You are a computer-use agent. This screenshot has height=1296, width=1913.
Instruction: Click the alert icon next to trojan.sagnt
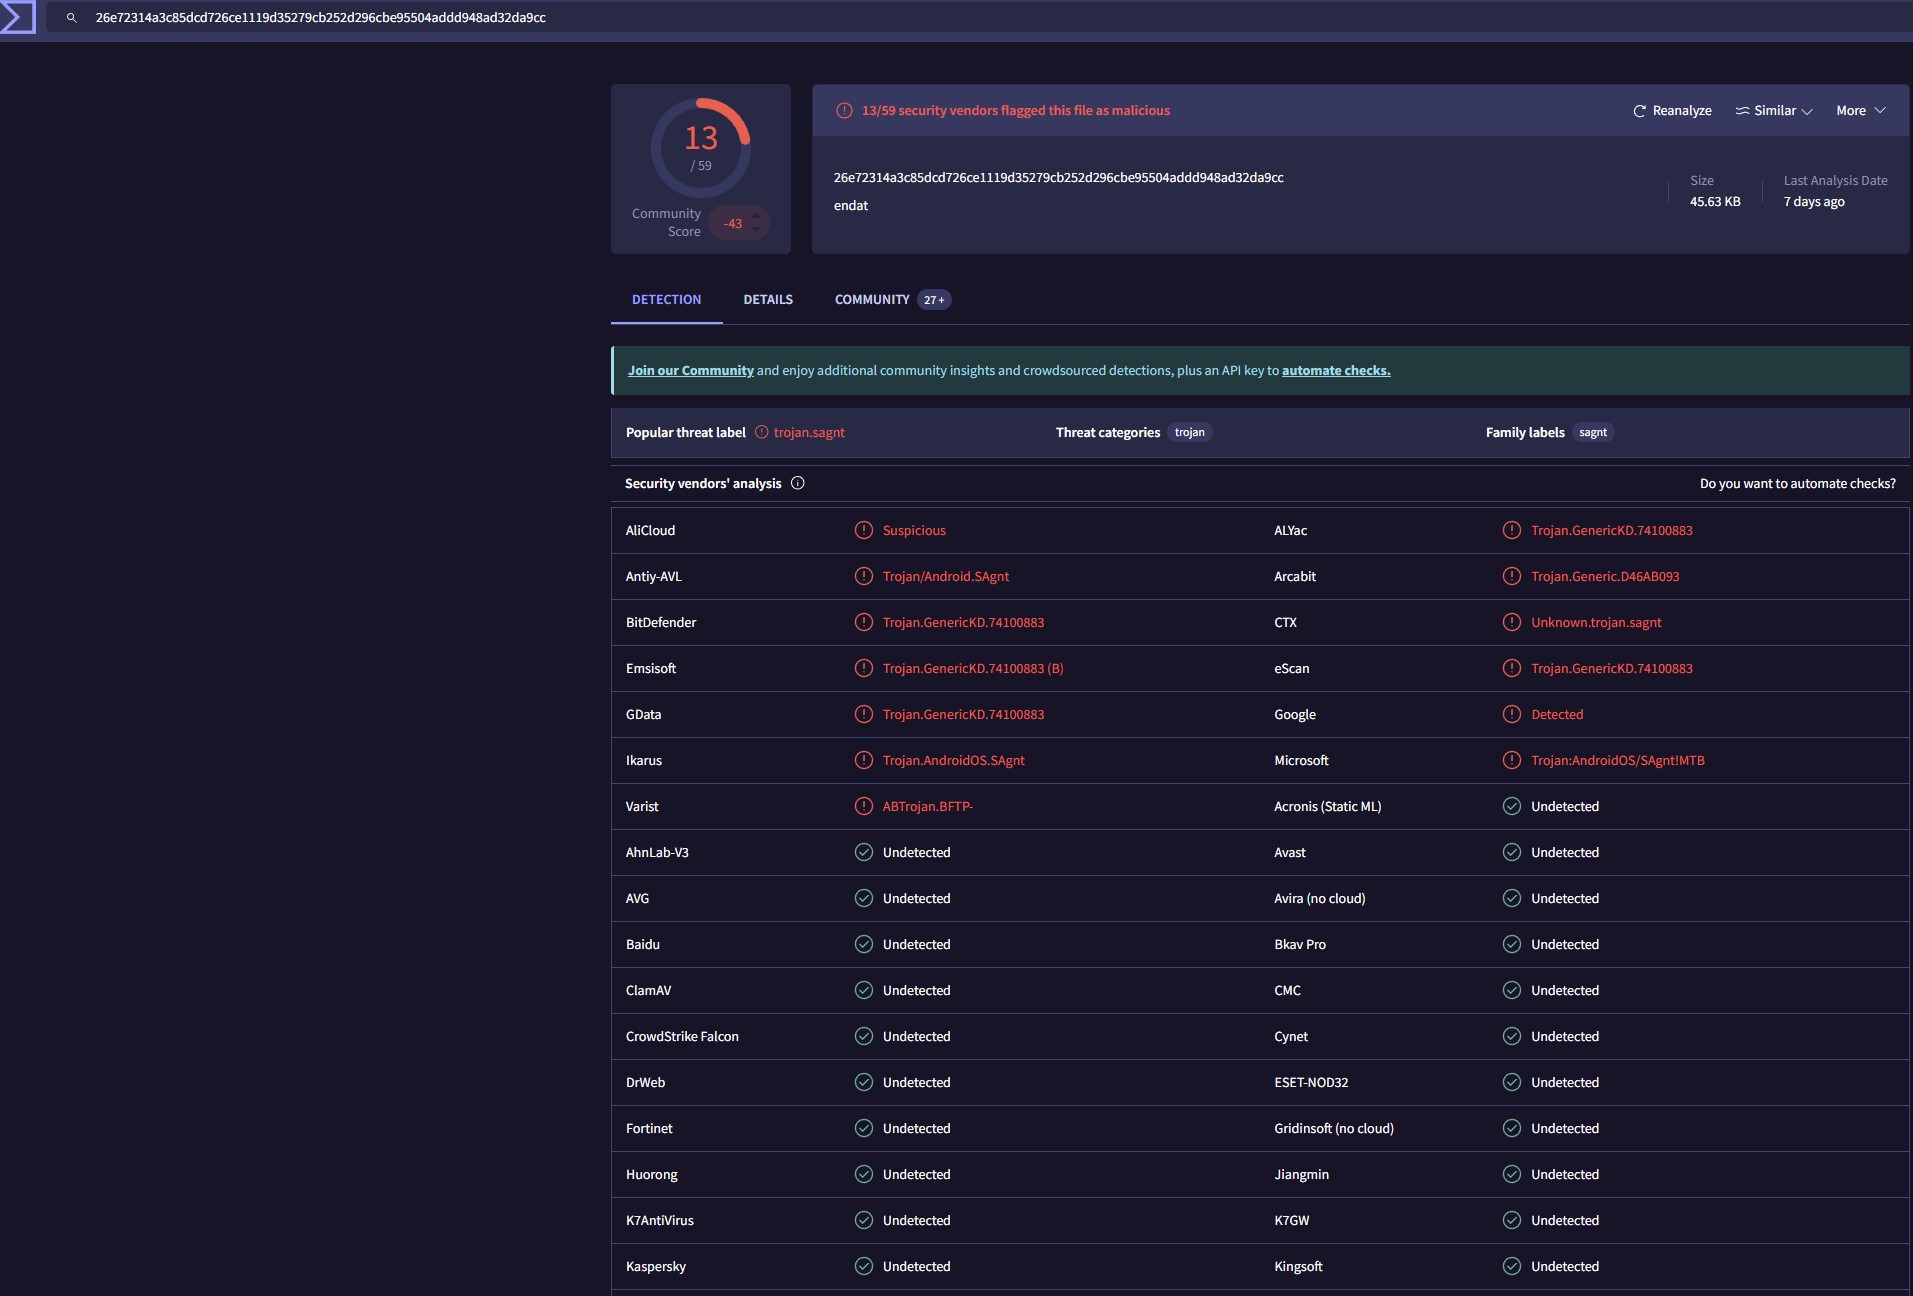[x=761, y=432]
